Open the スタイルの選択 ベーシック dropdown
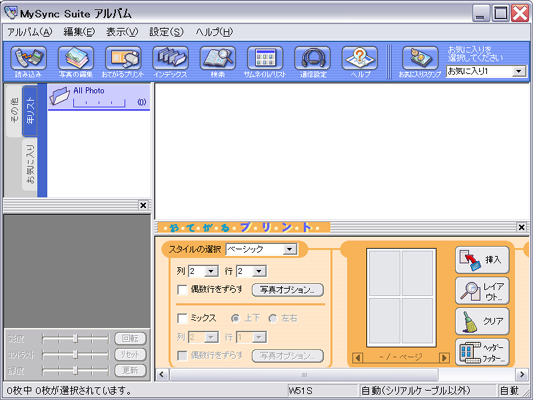The image size is (533, 400). [x=261, y=249]
